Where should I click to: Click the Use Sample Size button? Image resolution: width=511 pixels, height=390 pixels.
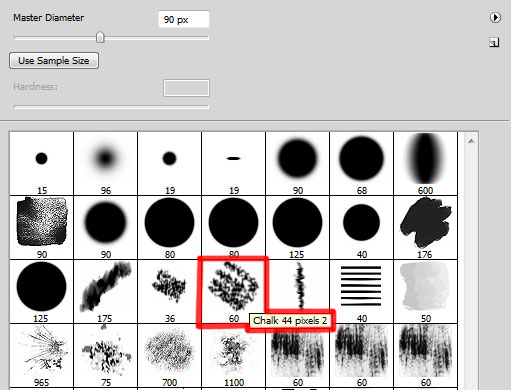click(54, 61)
